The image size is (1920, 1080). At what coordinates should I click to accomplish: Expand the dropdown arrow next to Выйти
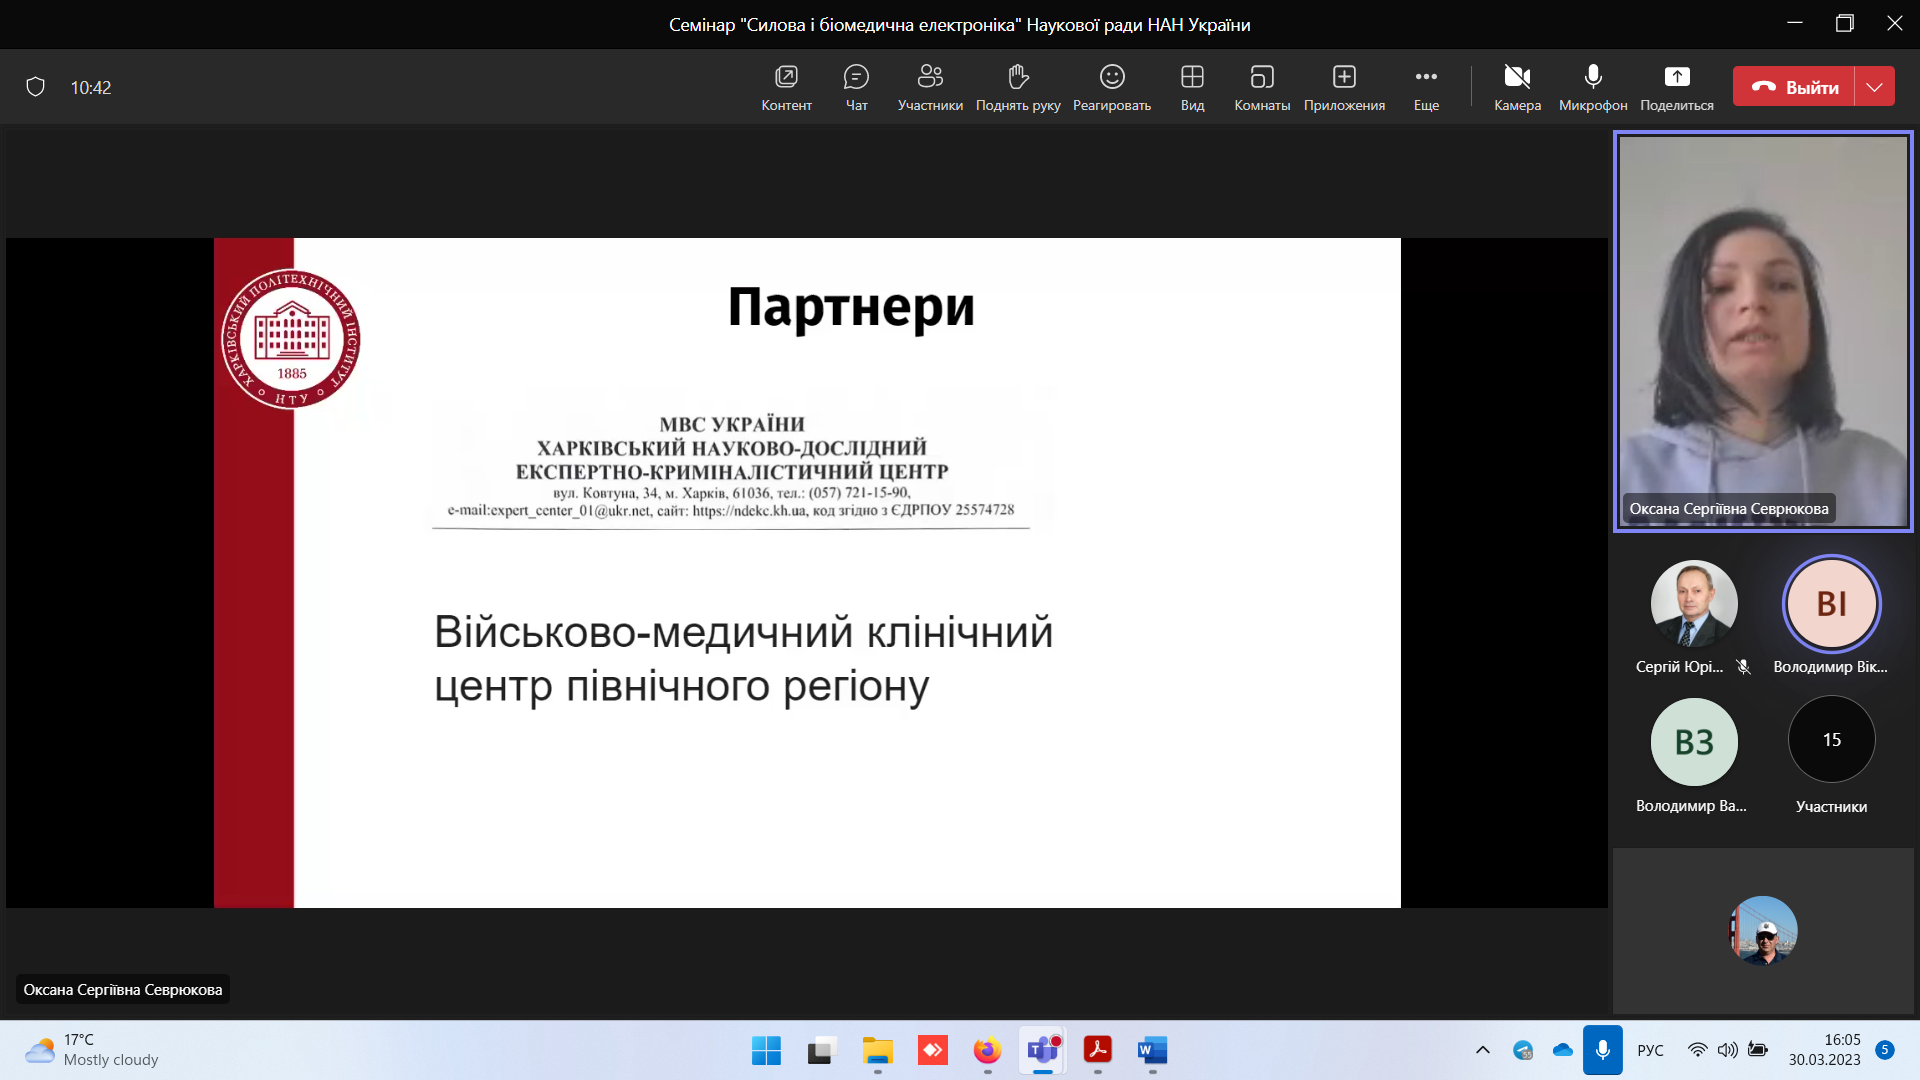pos(1875,87)
